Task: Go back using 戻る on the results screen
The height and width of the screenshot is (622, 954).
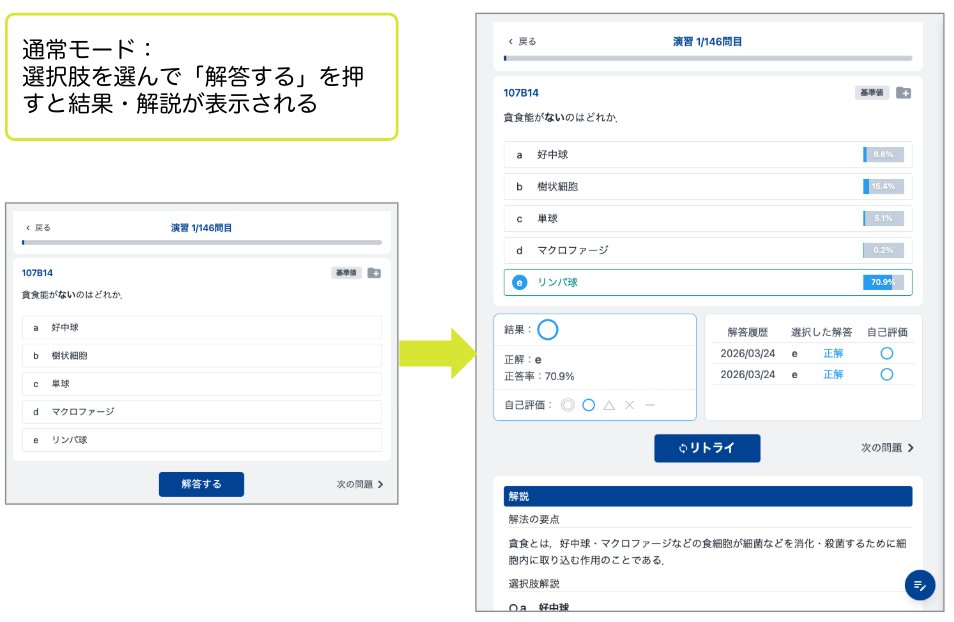Action: point(522,42)
